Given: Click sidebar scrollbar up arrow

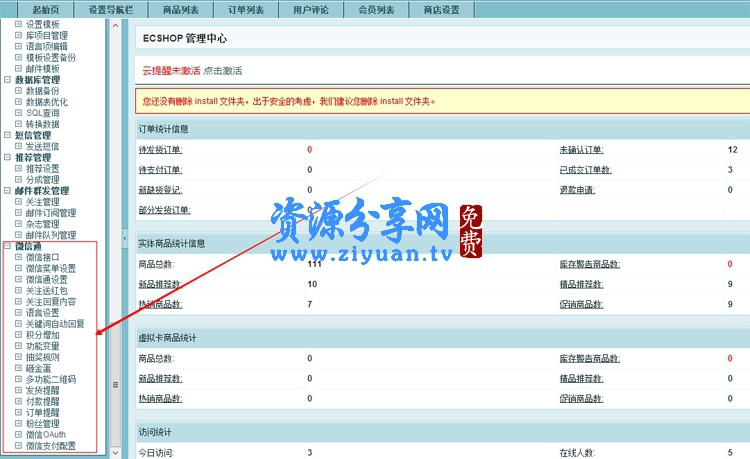Looking at the screenshot, I should 115,25.
